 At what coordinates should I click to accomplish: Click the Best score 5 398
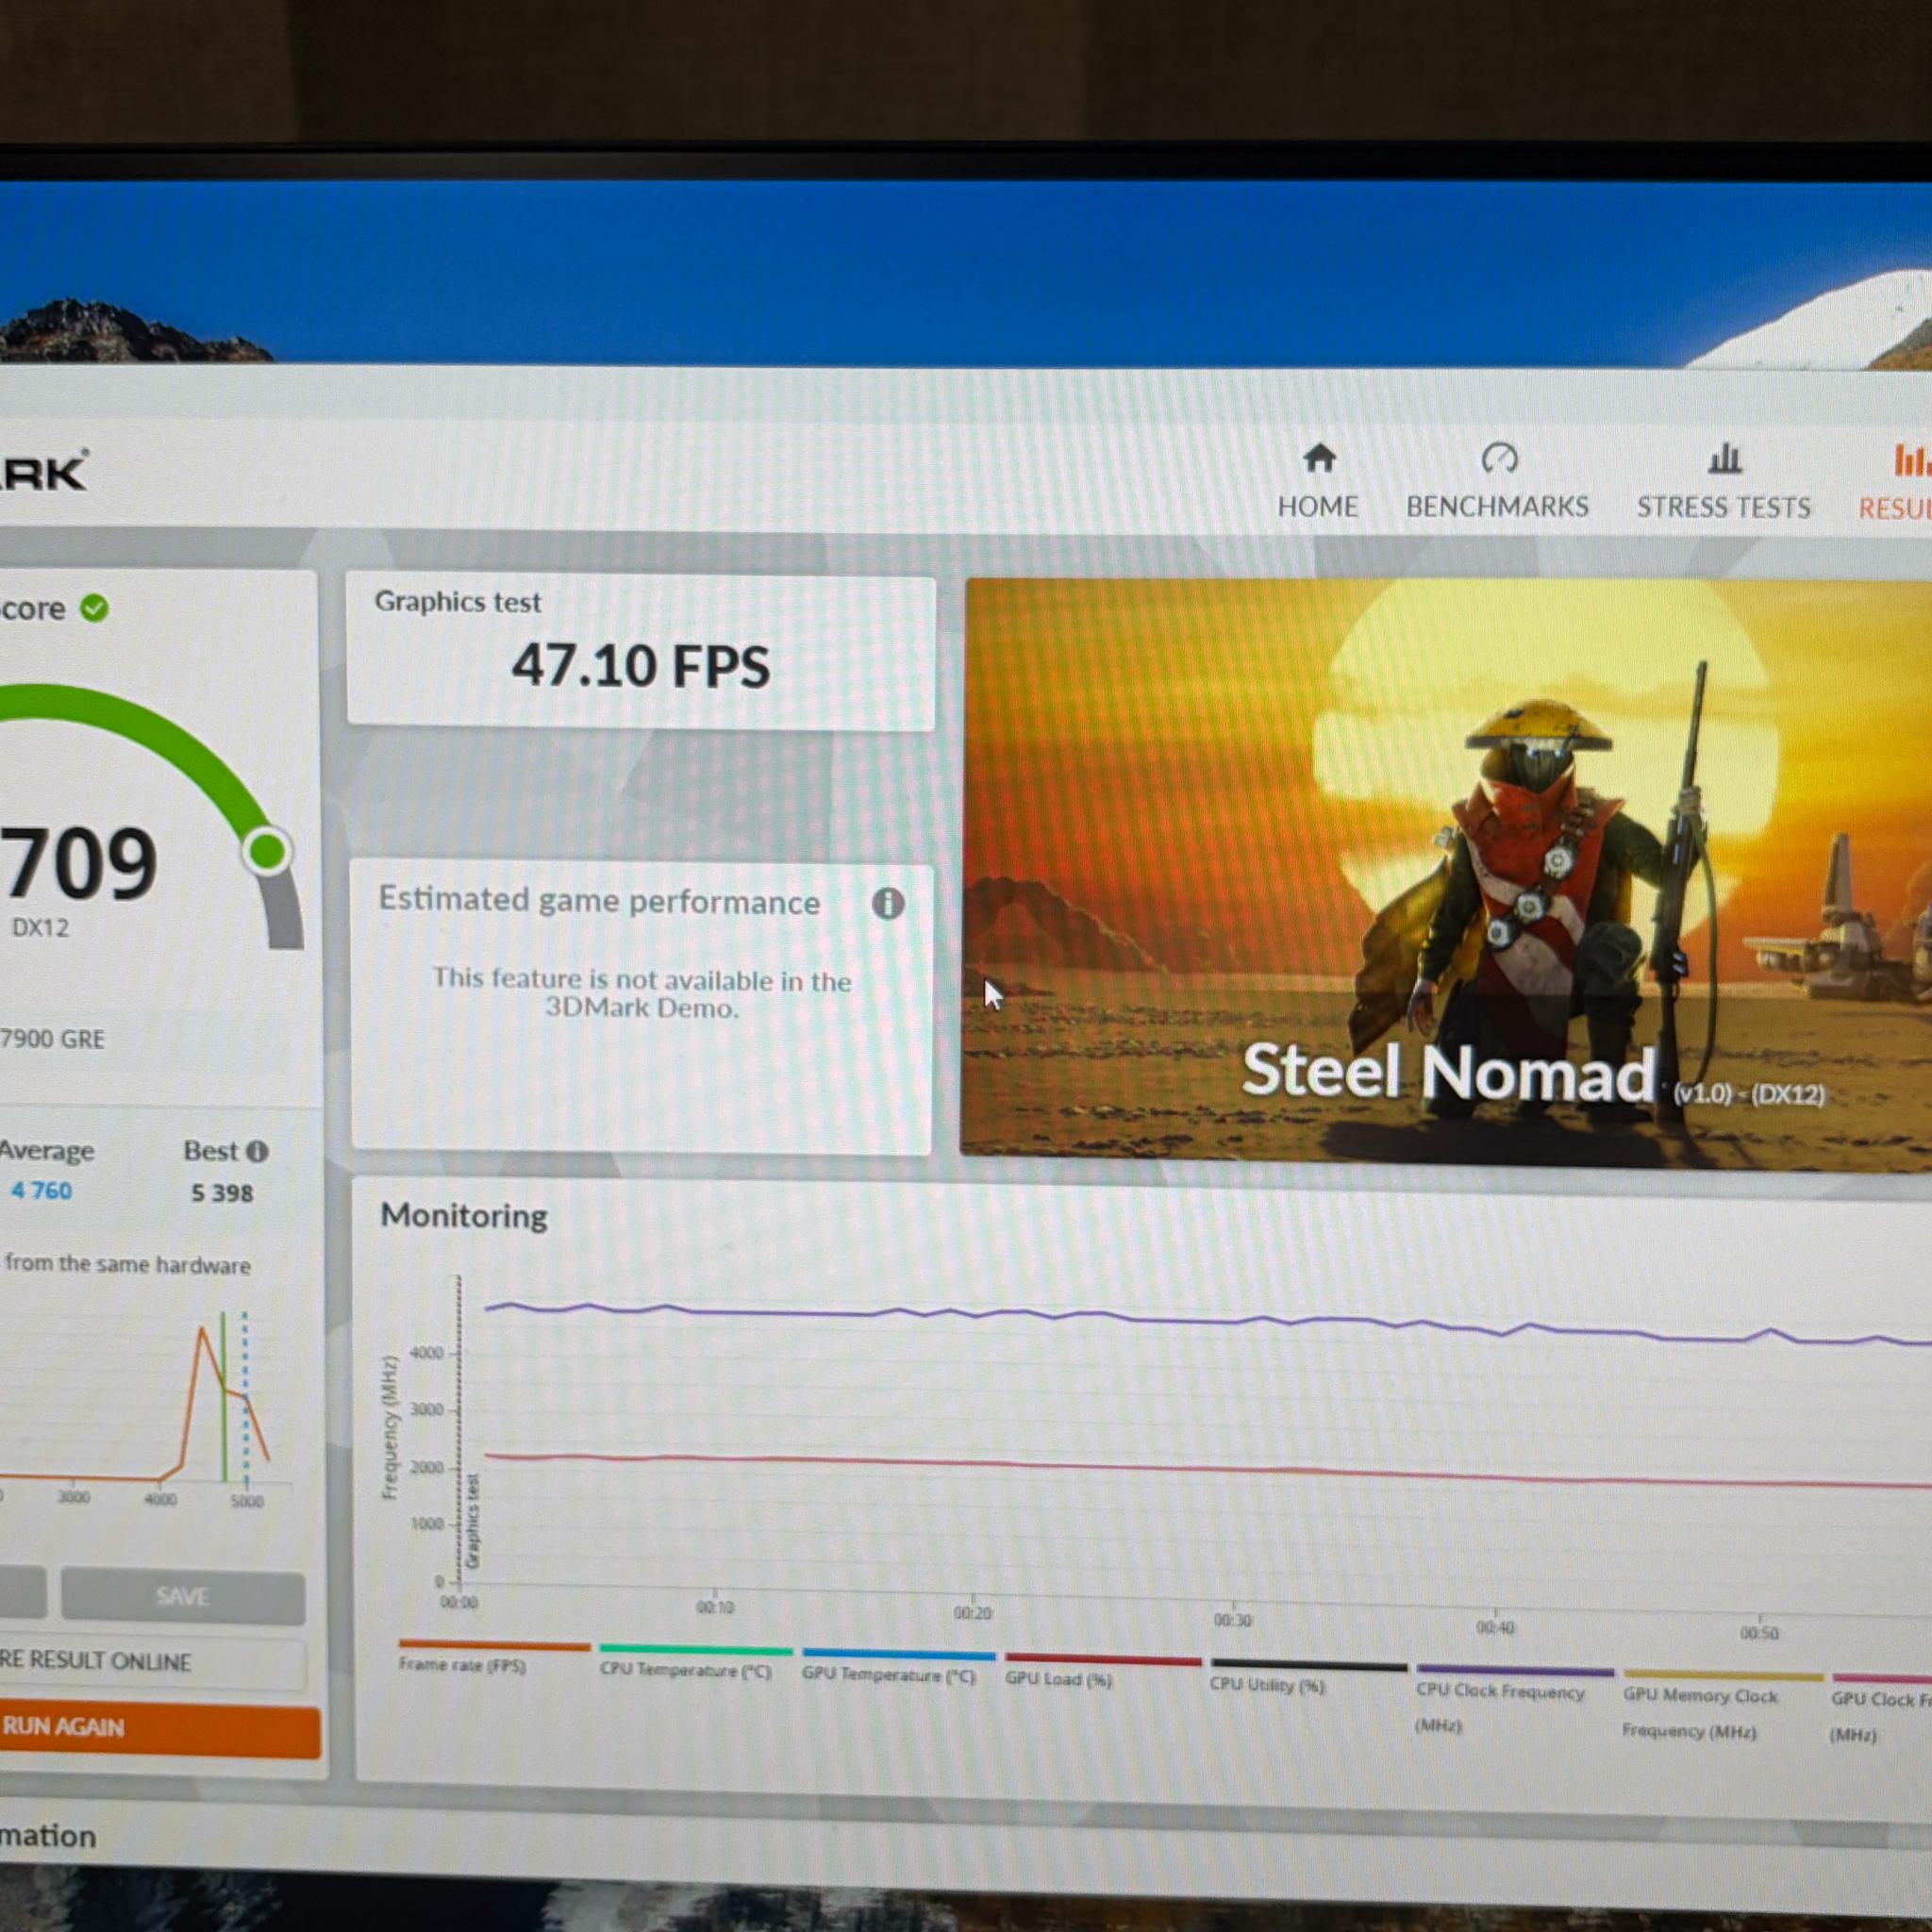(222, 1193)
